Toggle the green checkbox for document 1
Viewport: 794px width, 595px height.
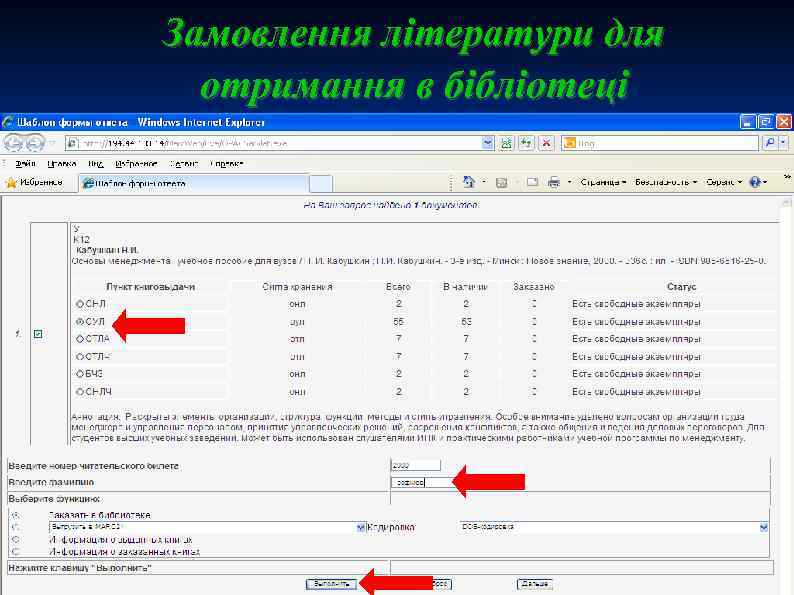pyautogui.click(x=38, y=334)
